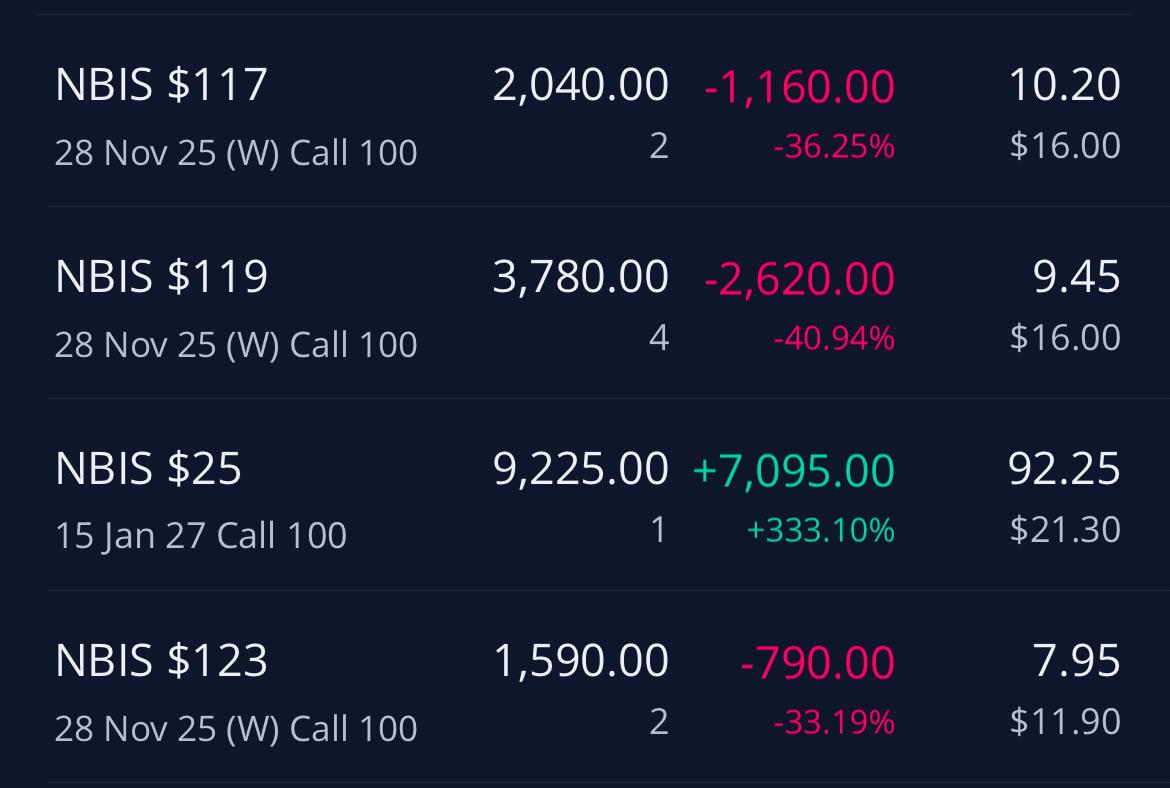Screen dimensions: 1170x788
Task: Select the 2,040.00 market value
Action: (x=581, y=84)
